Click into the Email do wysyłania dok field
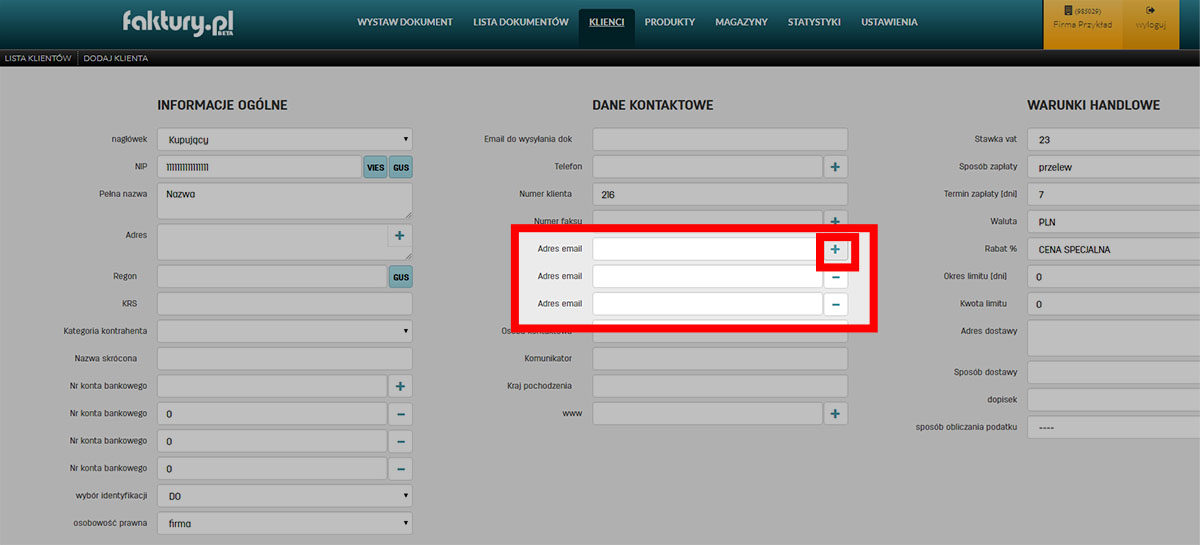 (719, 140)
